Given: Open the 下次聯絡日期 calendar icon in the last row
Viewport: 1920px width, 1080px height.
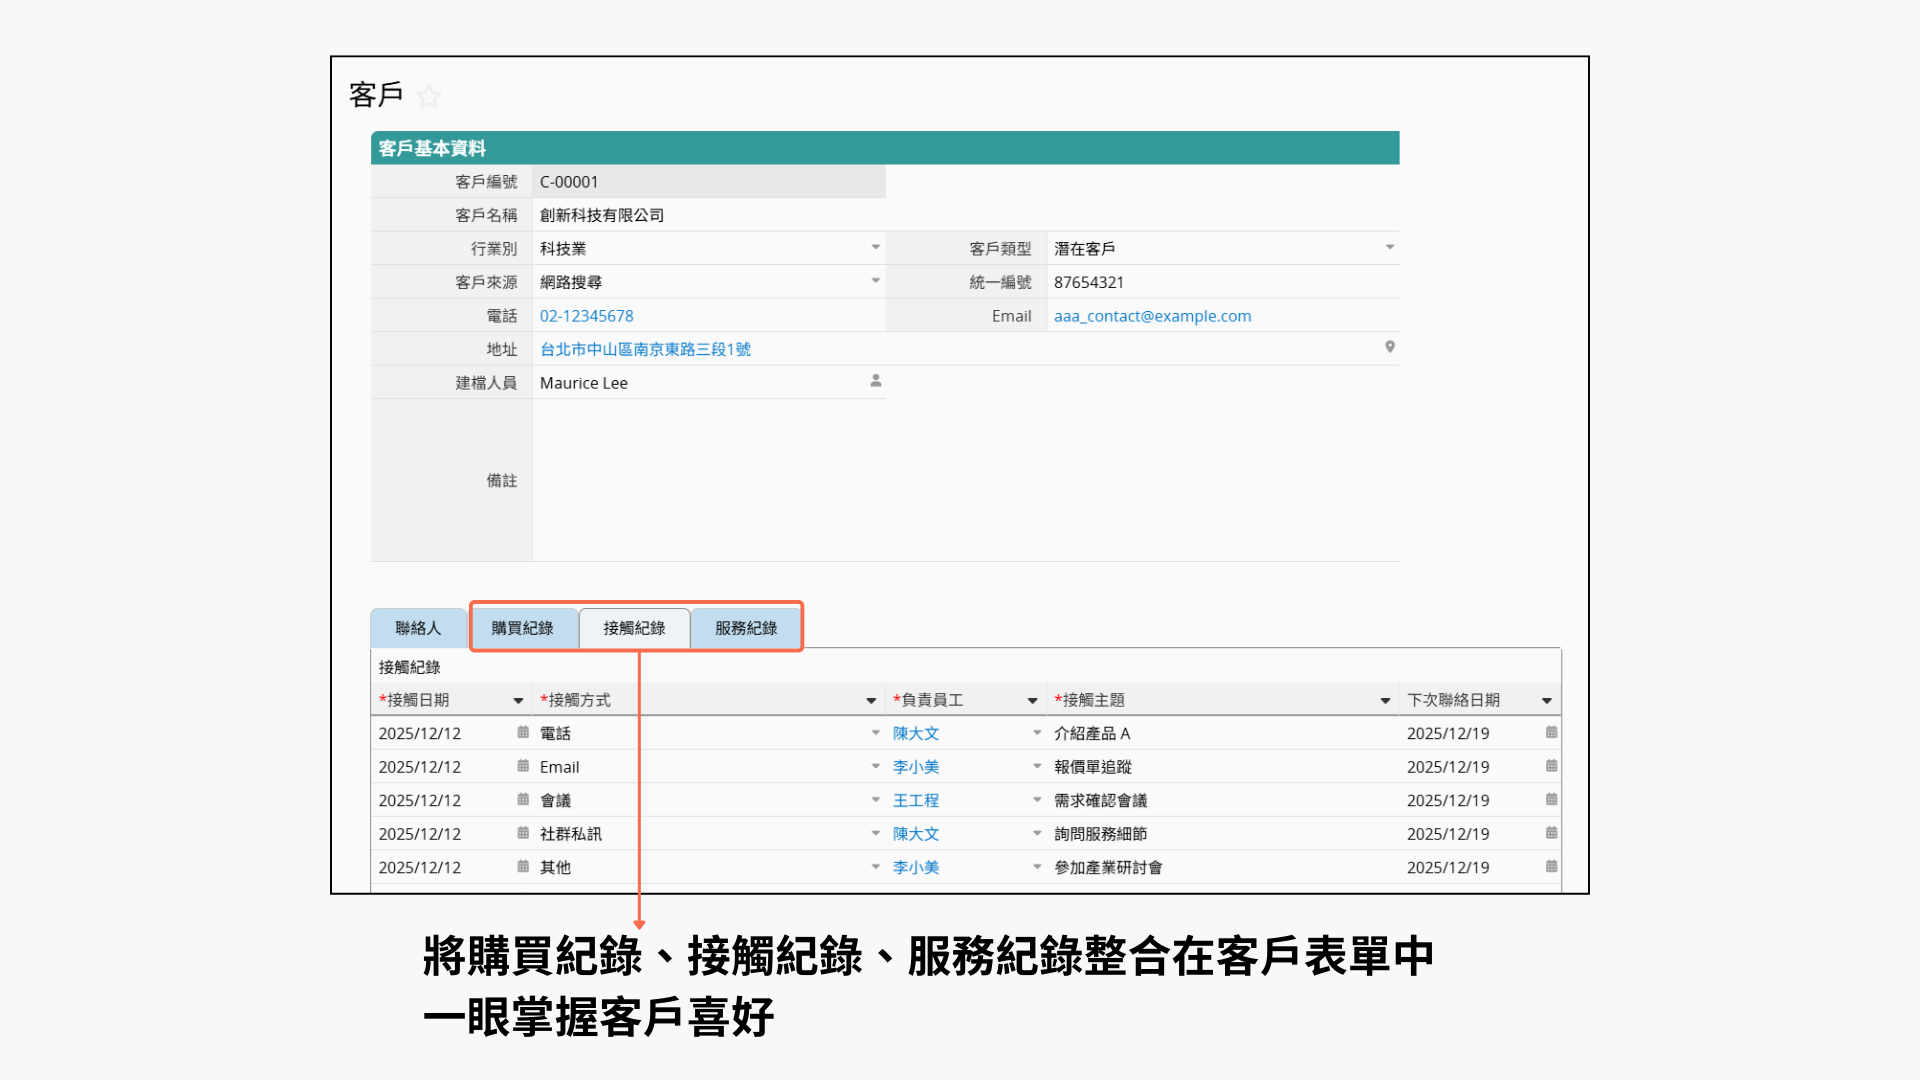Looking at the screenshot, I should tap(1551, 867).
